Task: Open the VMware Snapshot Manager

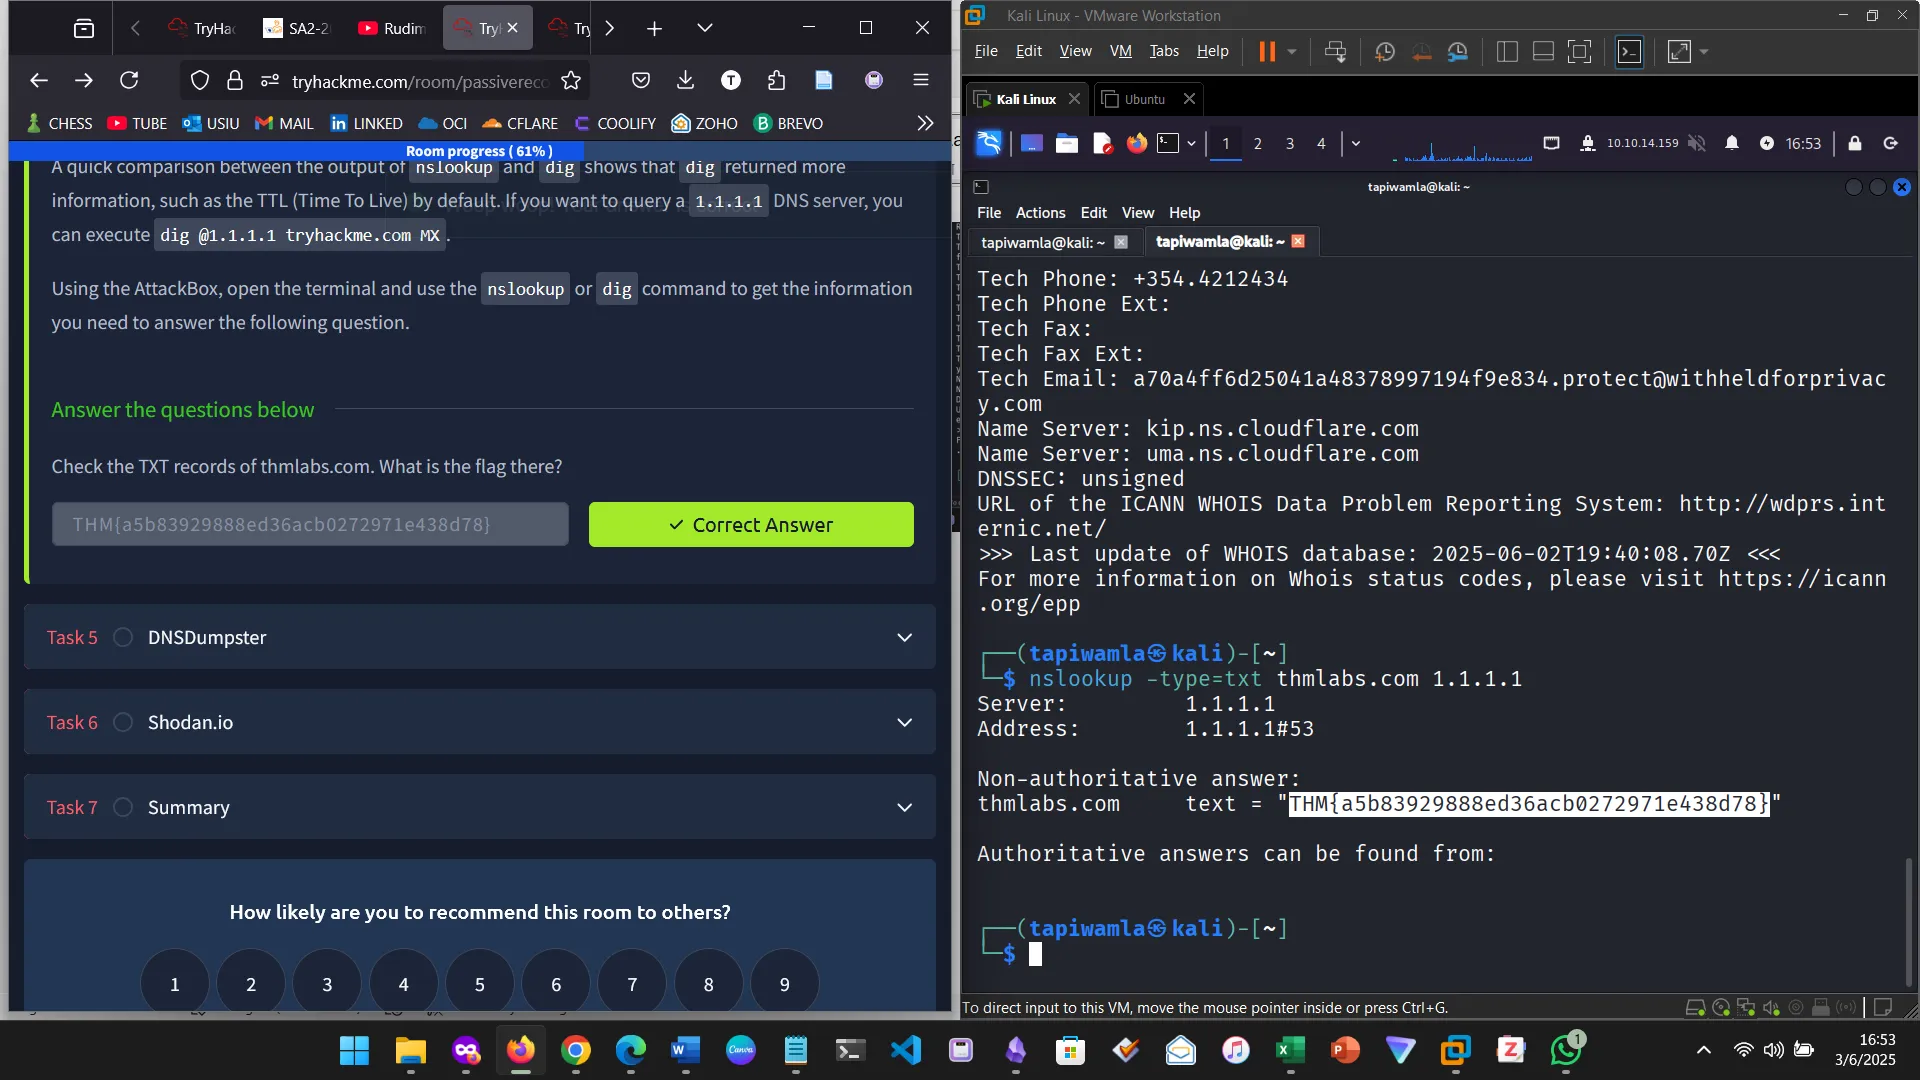Action: (1459, 51)
